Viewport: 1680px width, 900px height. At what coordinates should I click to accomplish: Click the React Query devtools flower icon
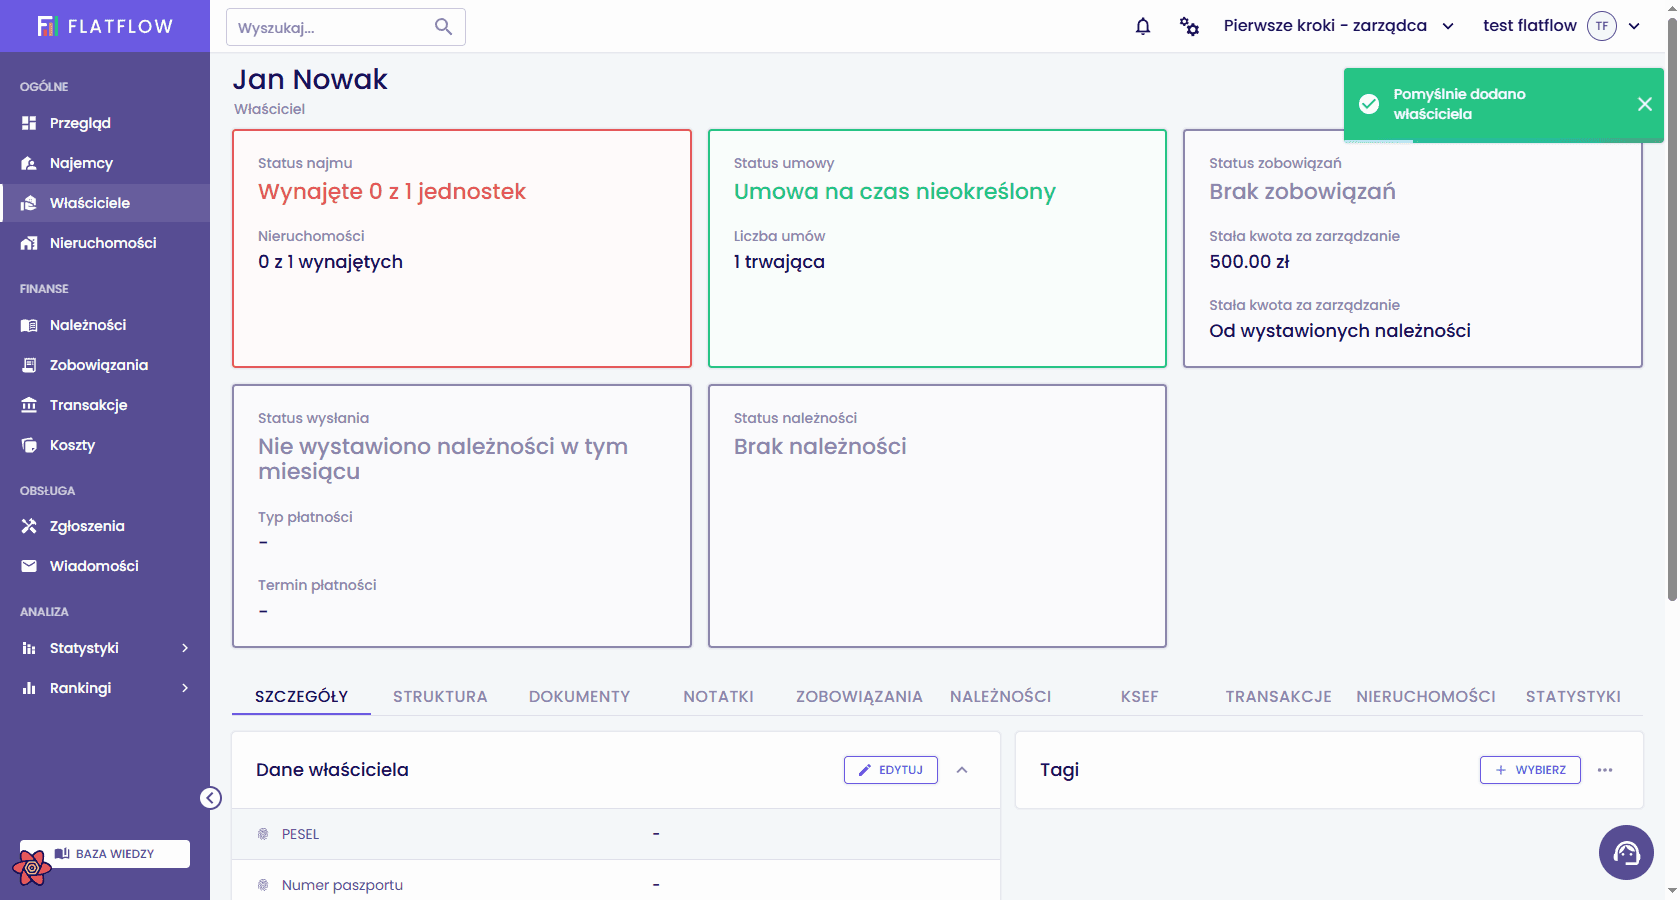coord(32,868)
